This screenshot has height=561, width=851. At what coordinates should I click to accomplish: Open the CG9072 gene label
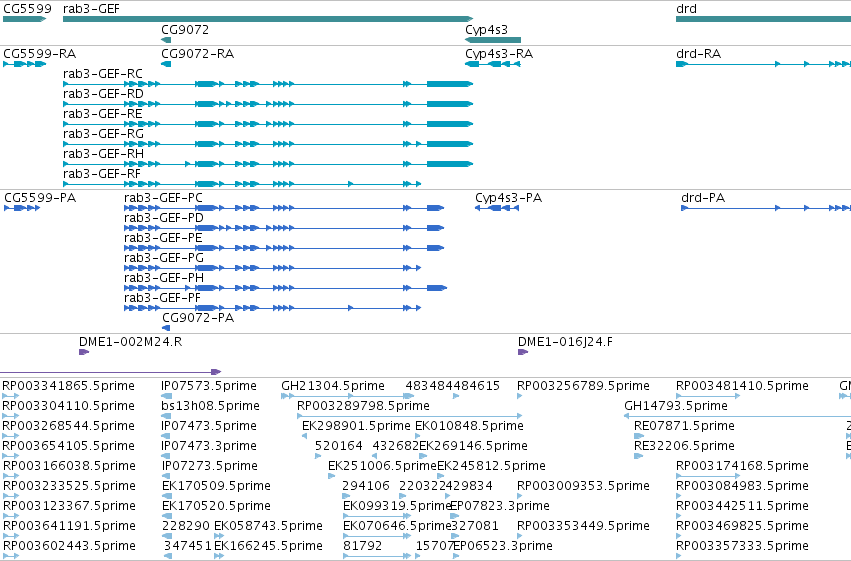point(185,29)
